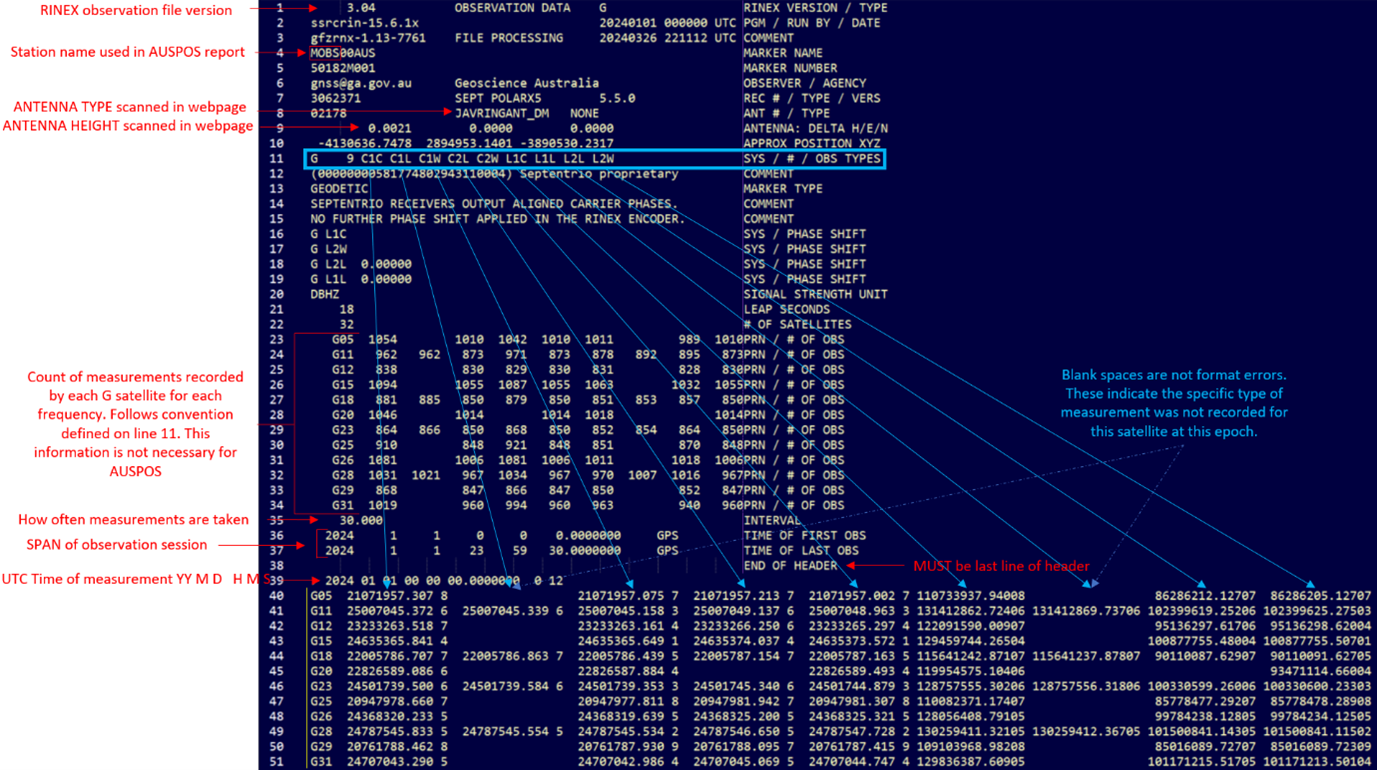Click the 30.000 interval value
The image size is (1377, 770).
coord(361,520)
